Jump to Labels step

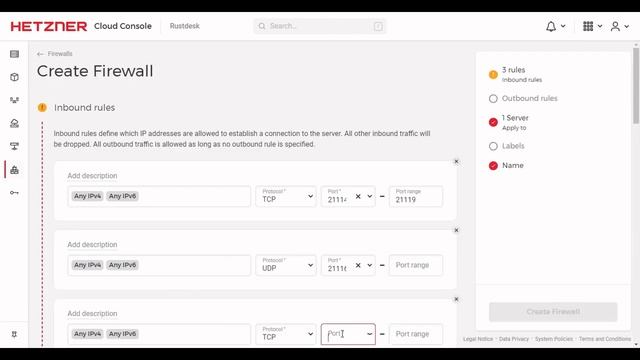507,146
